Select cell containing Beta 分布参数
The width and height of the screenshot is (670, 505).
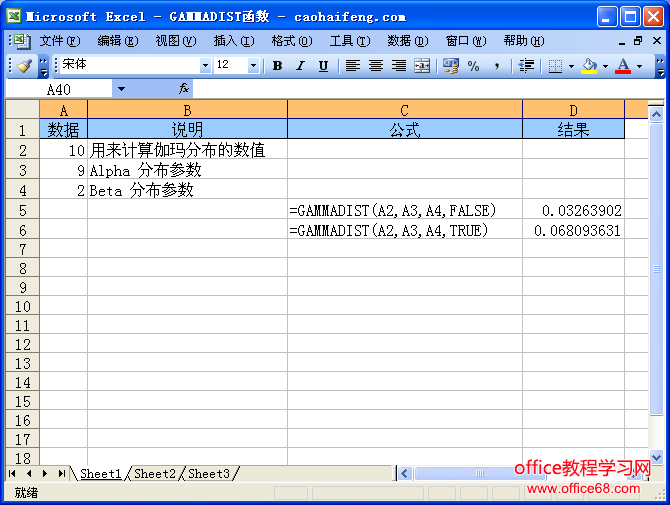(188, 190)
